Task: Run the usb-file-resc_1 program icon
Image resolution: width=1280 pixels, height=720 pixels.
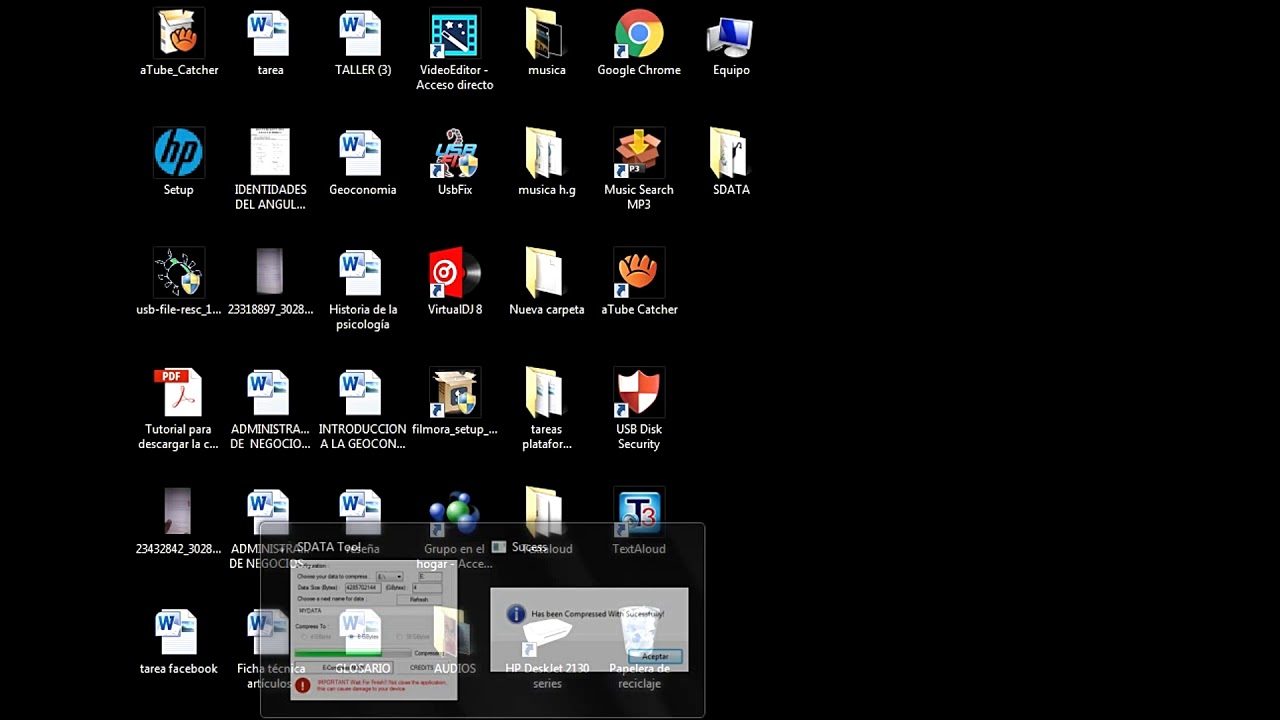Action: pyautogui.click(x=179, y=282)
